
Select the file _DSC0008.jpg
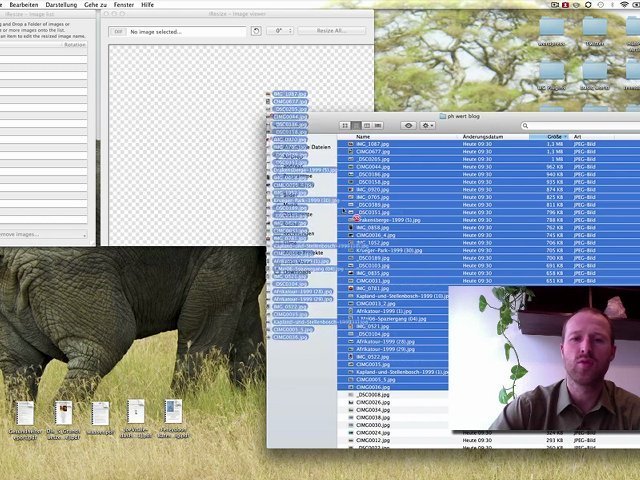tap(373, 395)
